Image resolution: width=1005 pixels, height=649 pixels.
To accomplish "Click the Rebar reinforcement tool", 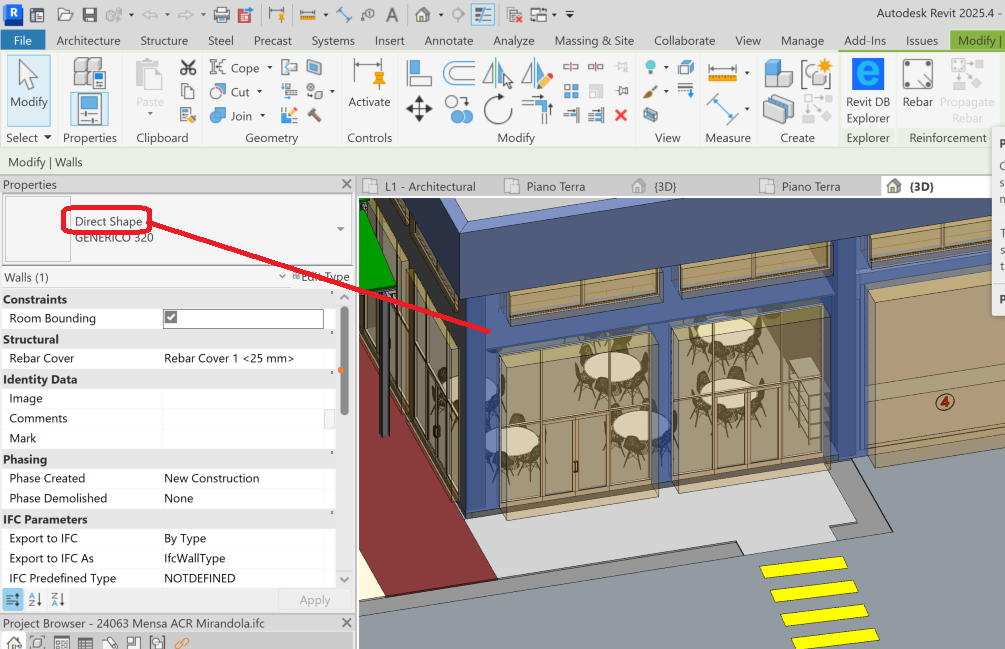I will [x=917, y=84].
